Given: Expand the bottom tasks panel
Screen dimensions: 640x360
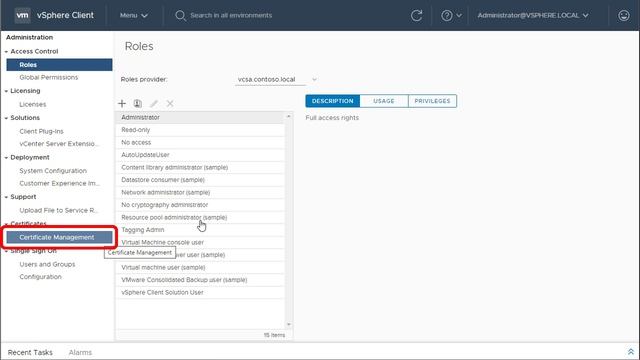Looking at the screenshot, I should pos(631,352).
